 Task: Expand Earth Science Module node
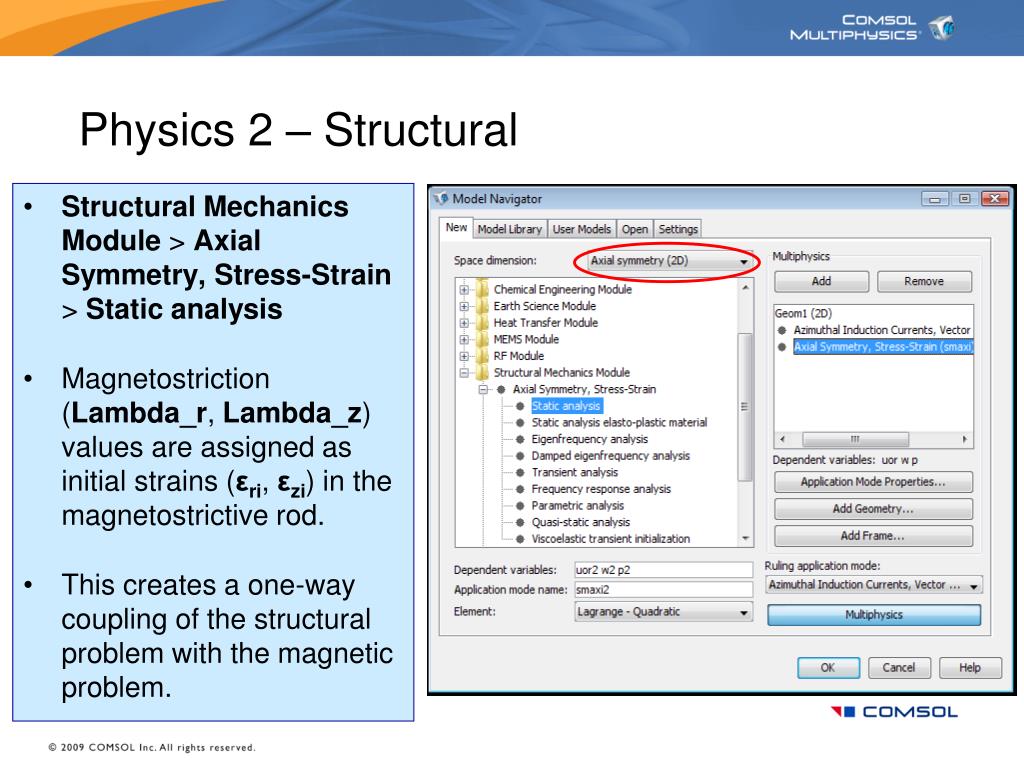click(x=464, y=306)
